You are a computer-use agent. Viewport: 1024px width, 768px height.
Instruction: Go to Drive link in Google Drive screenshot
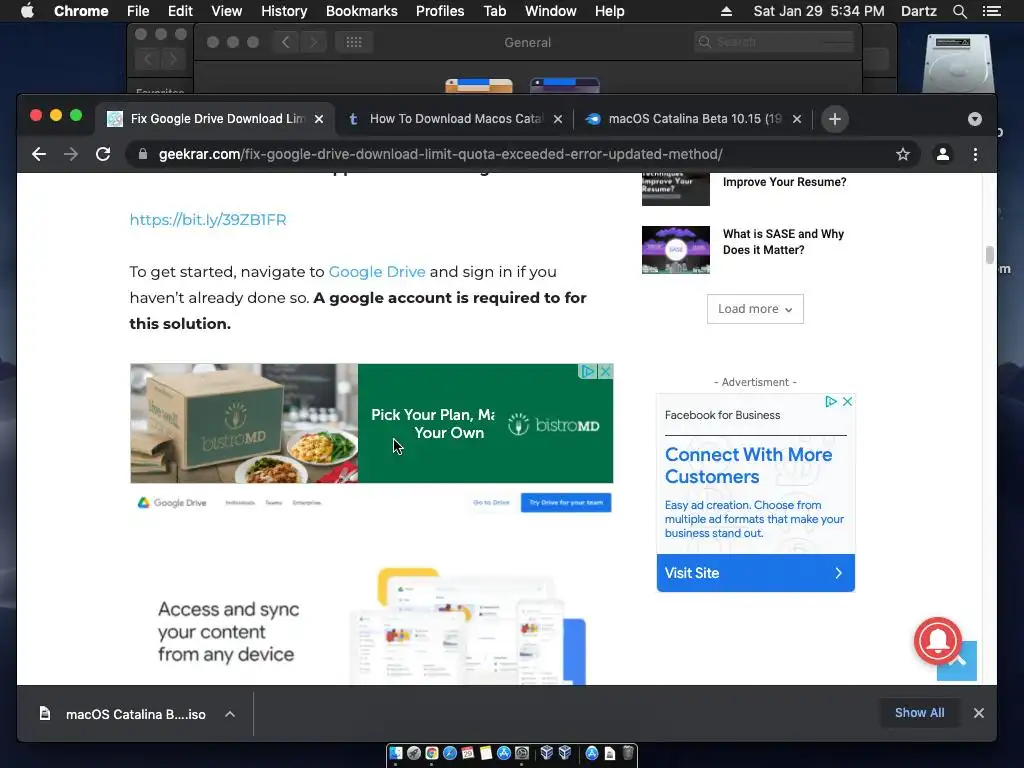pos(491,503)
